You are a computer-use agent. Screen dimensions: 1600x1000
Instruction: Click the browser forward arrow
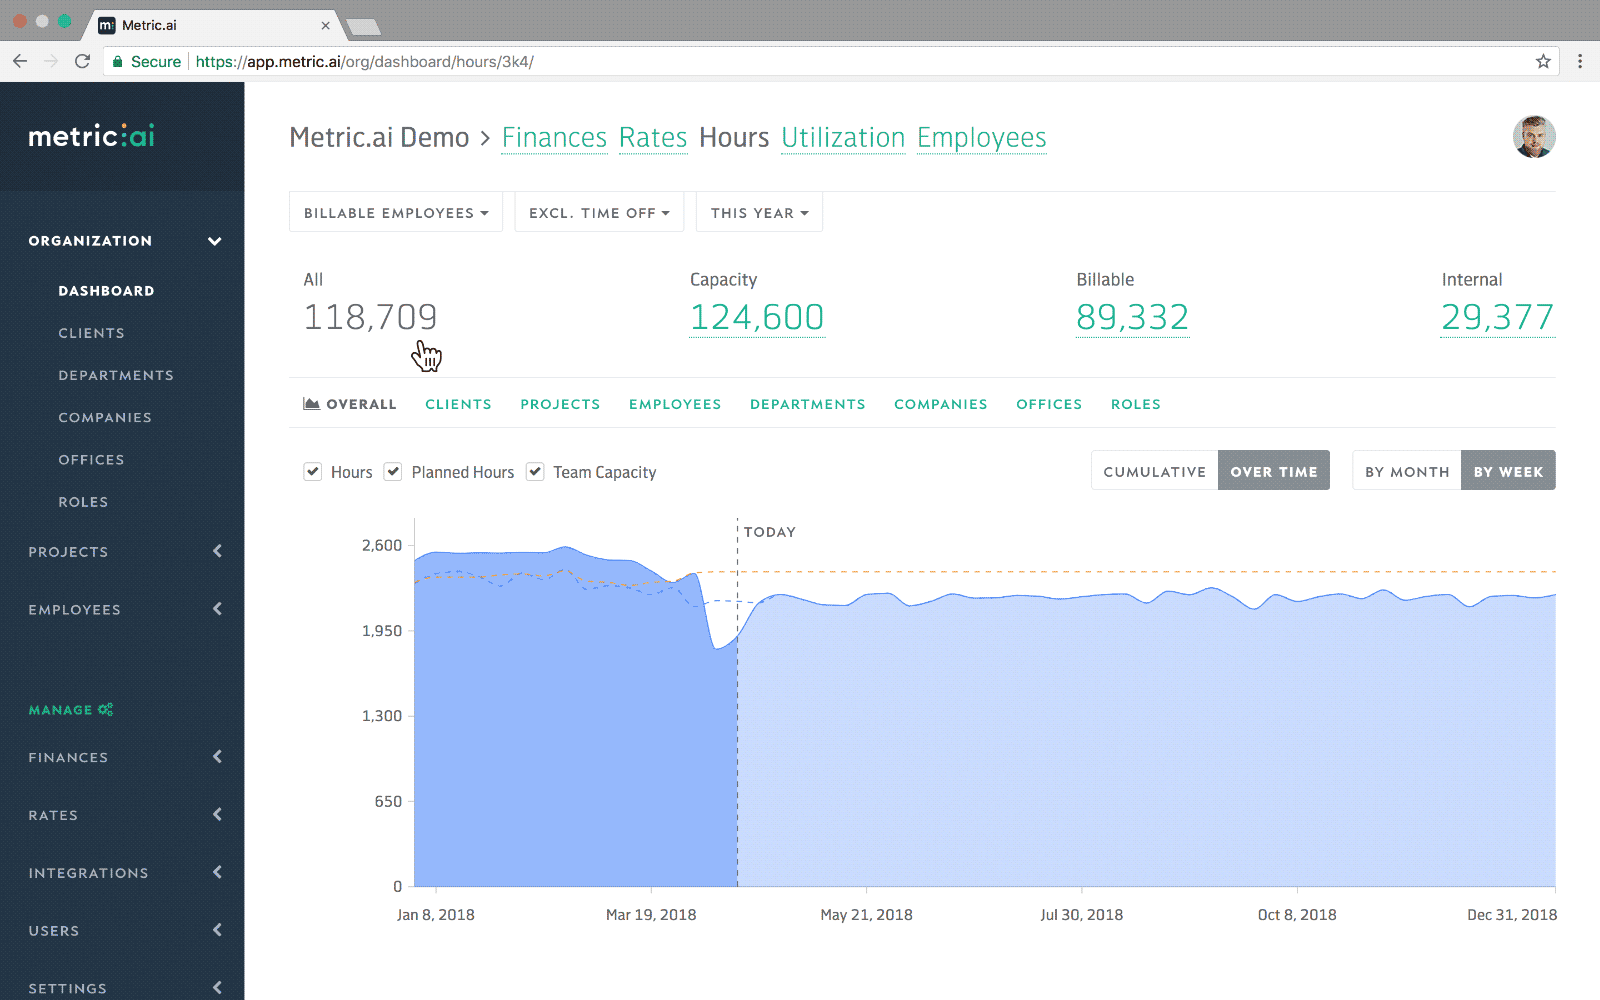pyautogui.click(x=51, y=61)
